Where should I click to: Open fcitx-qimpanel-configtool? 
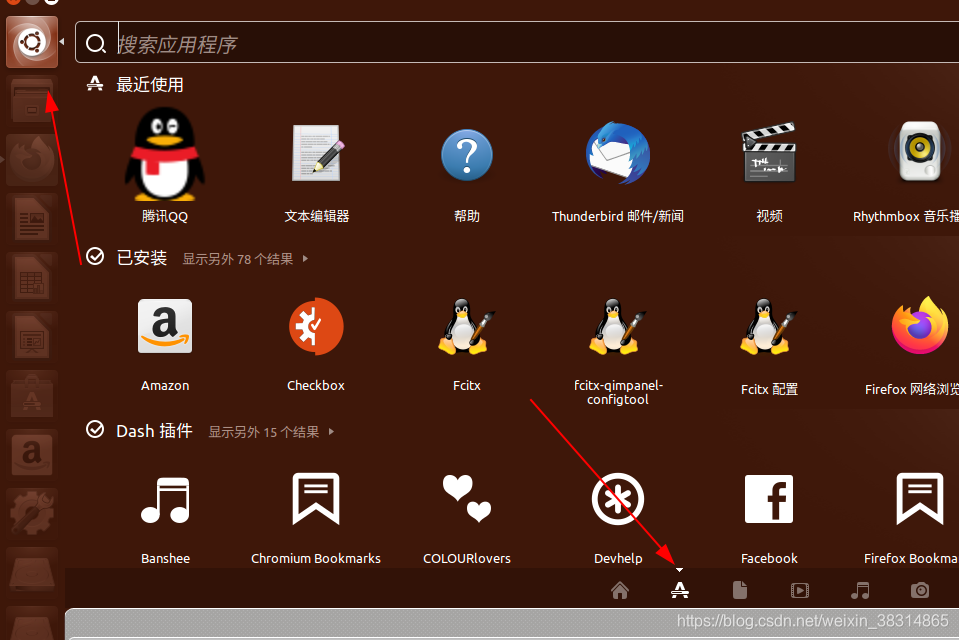(618, 327)
